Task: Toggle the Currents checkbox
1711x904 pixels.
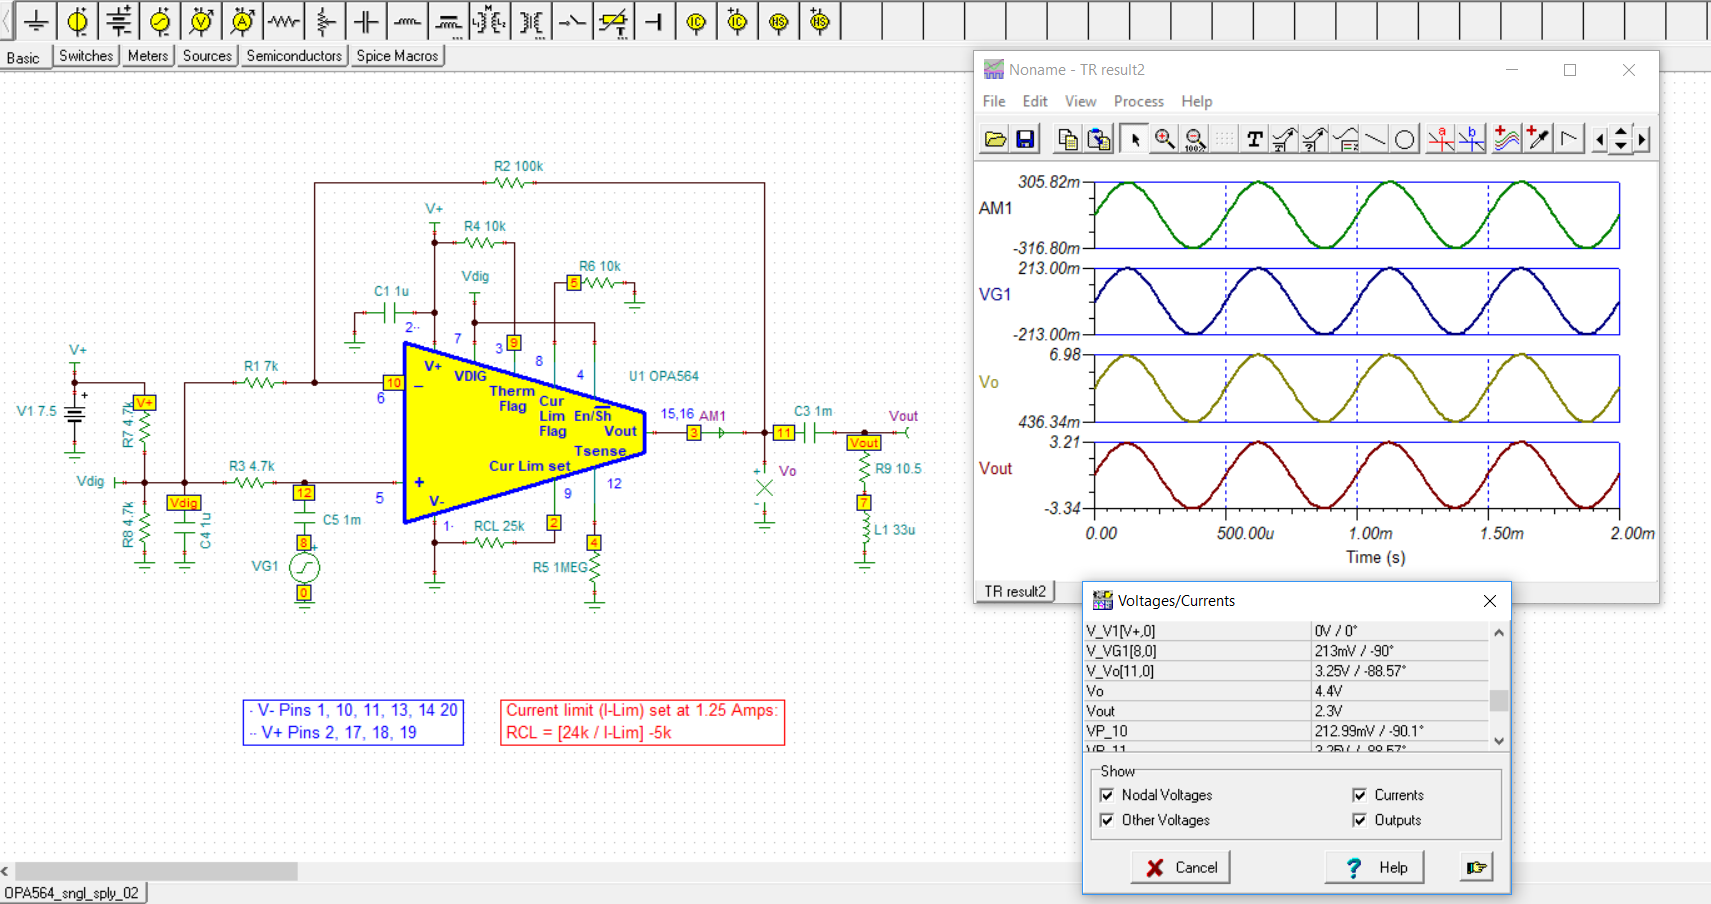Action: (1359, 795)
